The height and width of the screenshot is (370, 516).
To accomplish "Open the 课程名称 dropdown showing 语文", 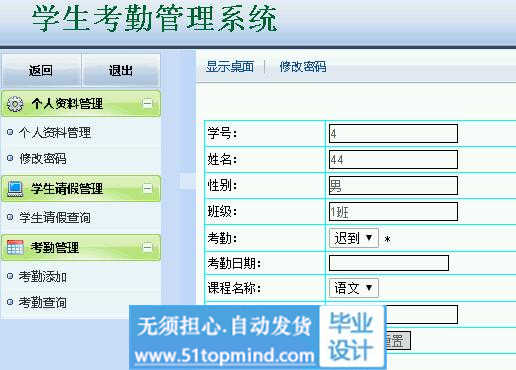I will [x=354, y=288].
